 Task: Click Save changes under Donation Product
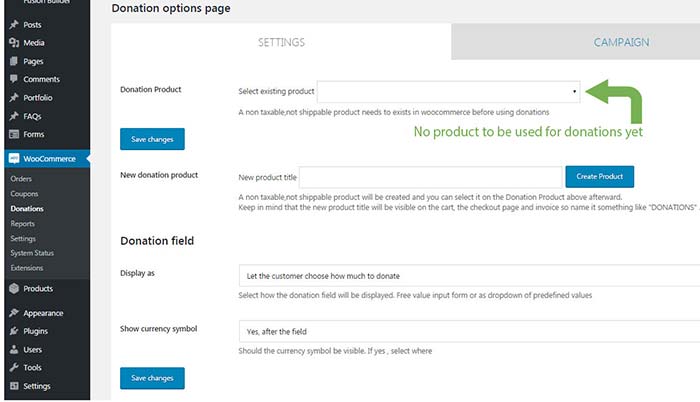[x=152, y=139]
